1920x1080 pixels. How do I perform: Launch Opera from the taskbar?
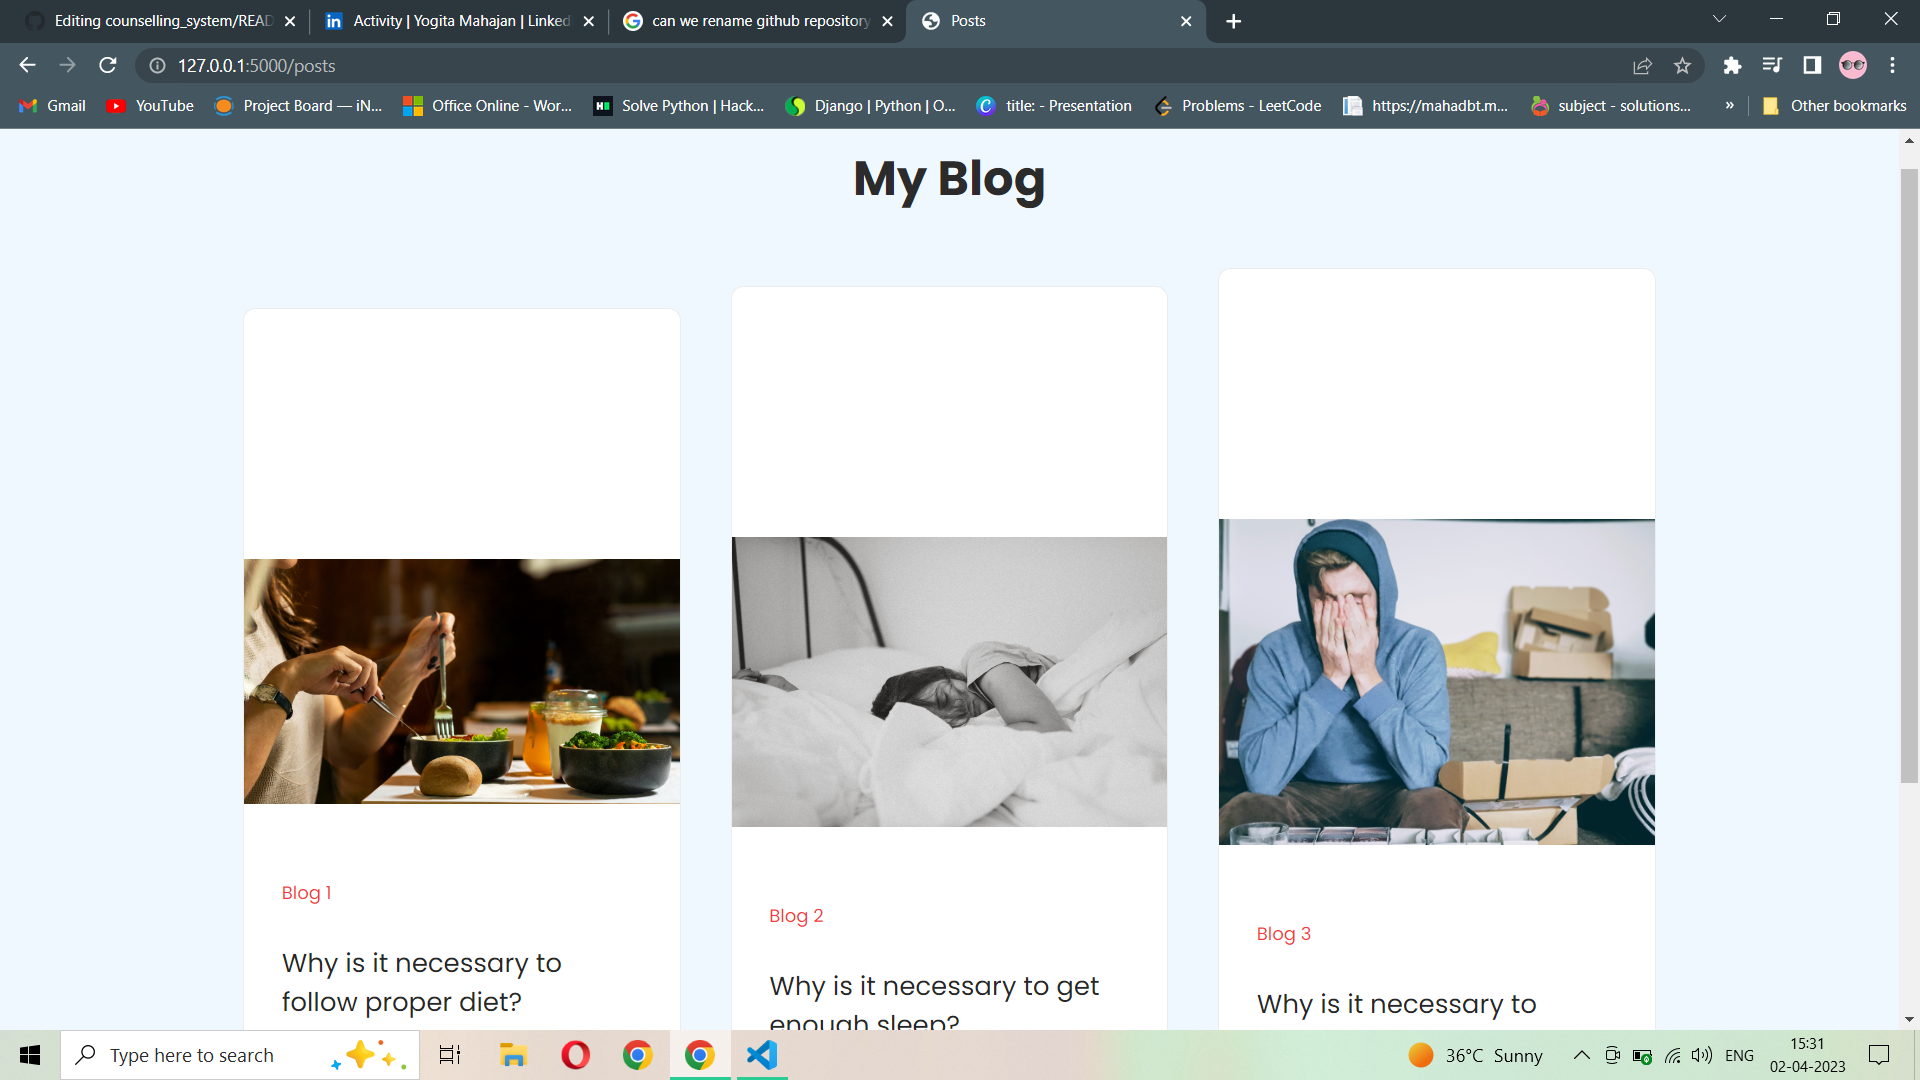(576, 1055)
